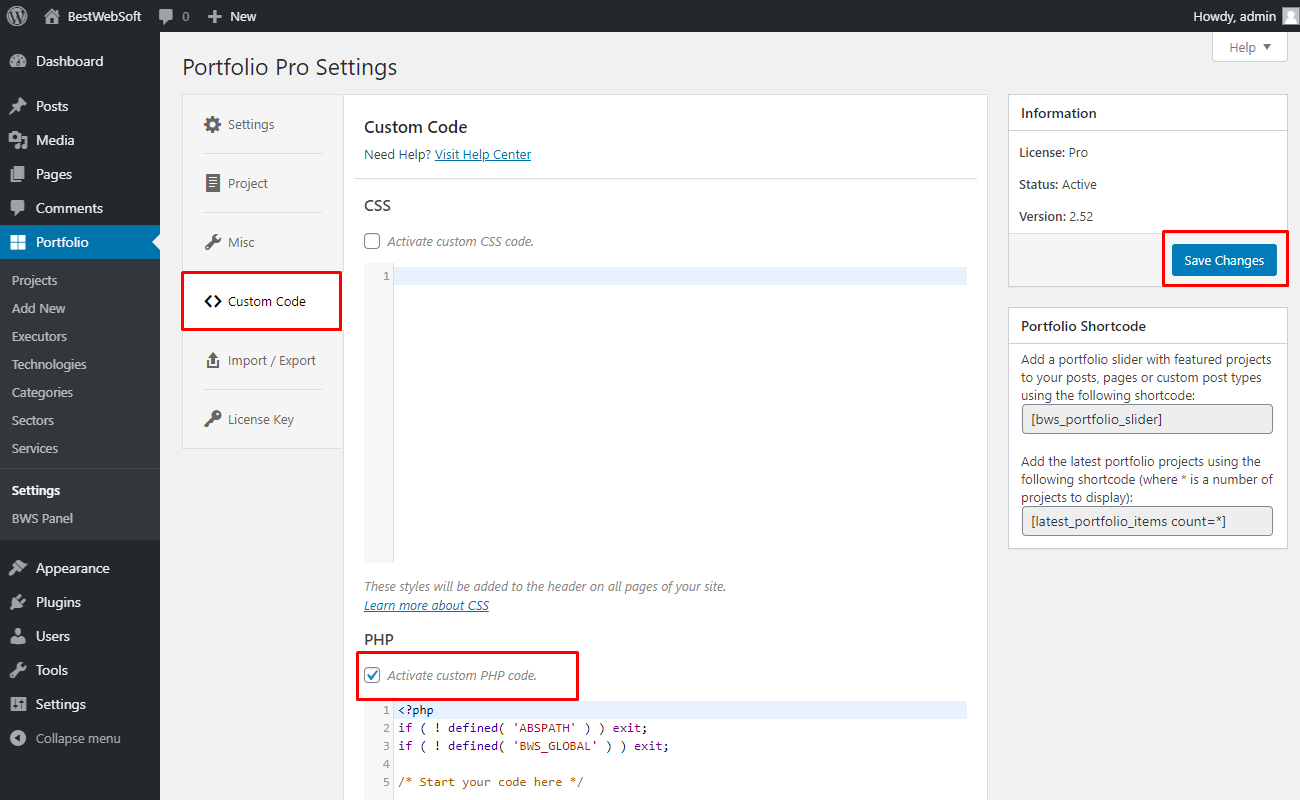Click the admin avatar icon
The image size is (1300, 800).
[1290, 16]
